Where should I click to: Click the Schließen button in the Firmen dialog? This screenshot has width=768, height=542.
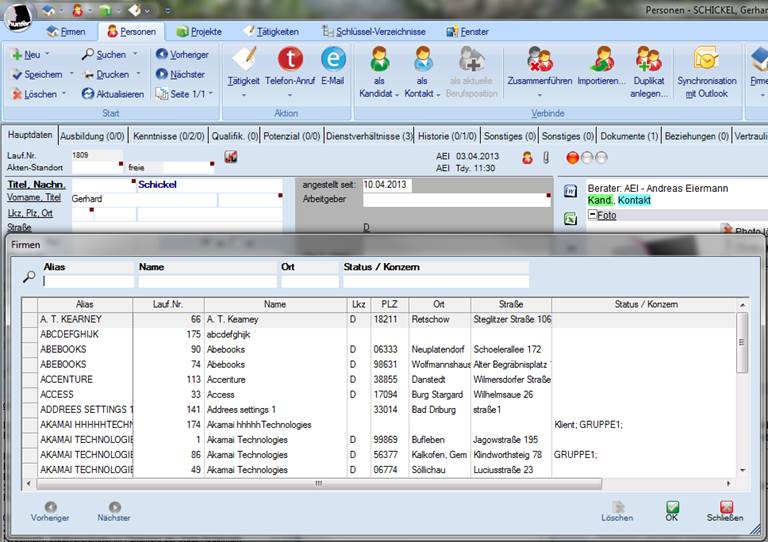tap(725, 511)
